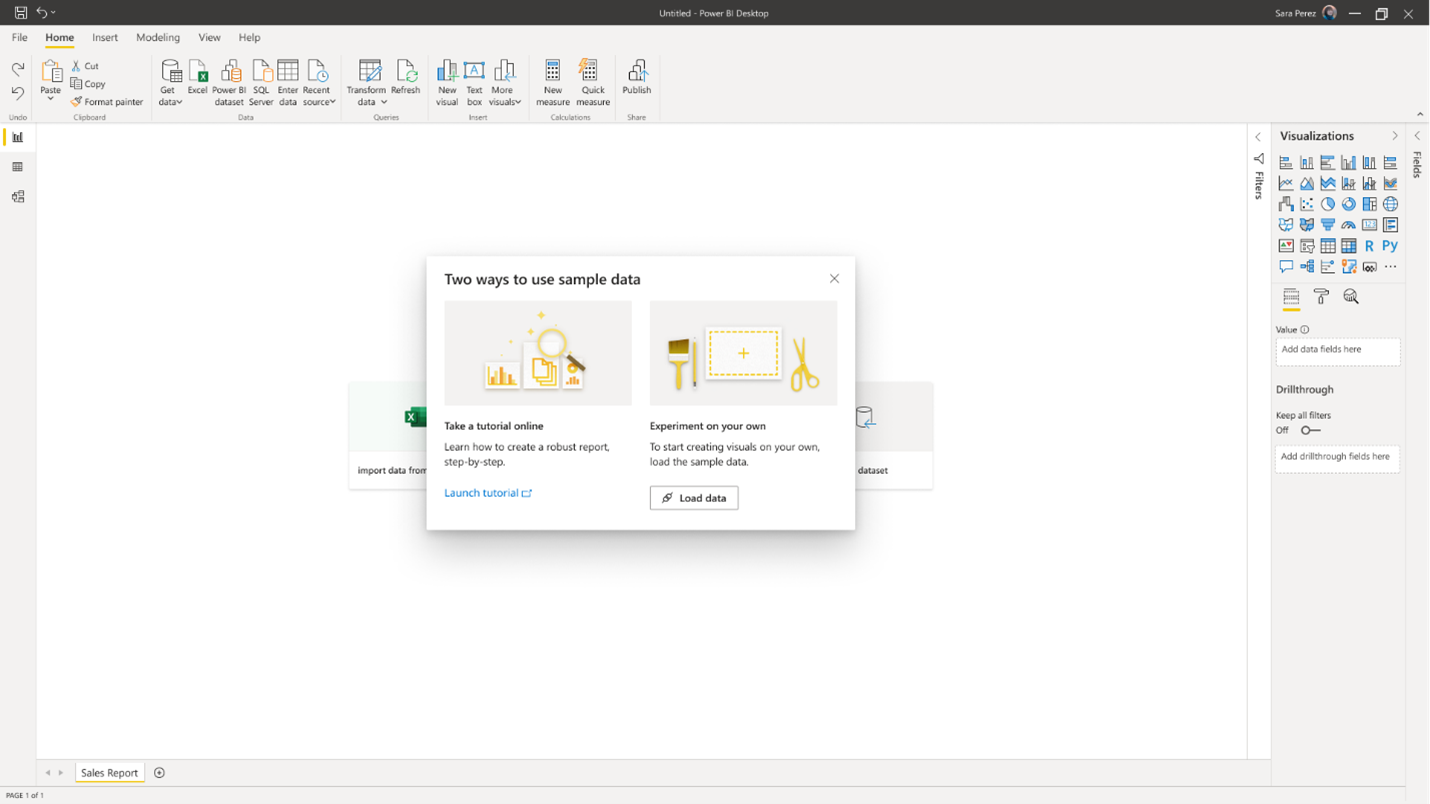Expand the Recent sources dropdown
This screenshot has height=804, width=1430.
319,82
